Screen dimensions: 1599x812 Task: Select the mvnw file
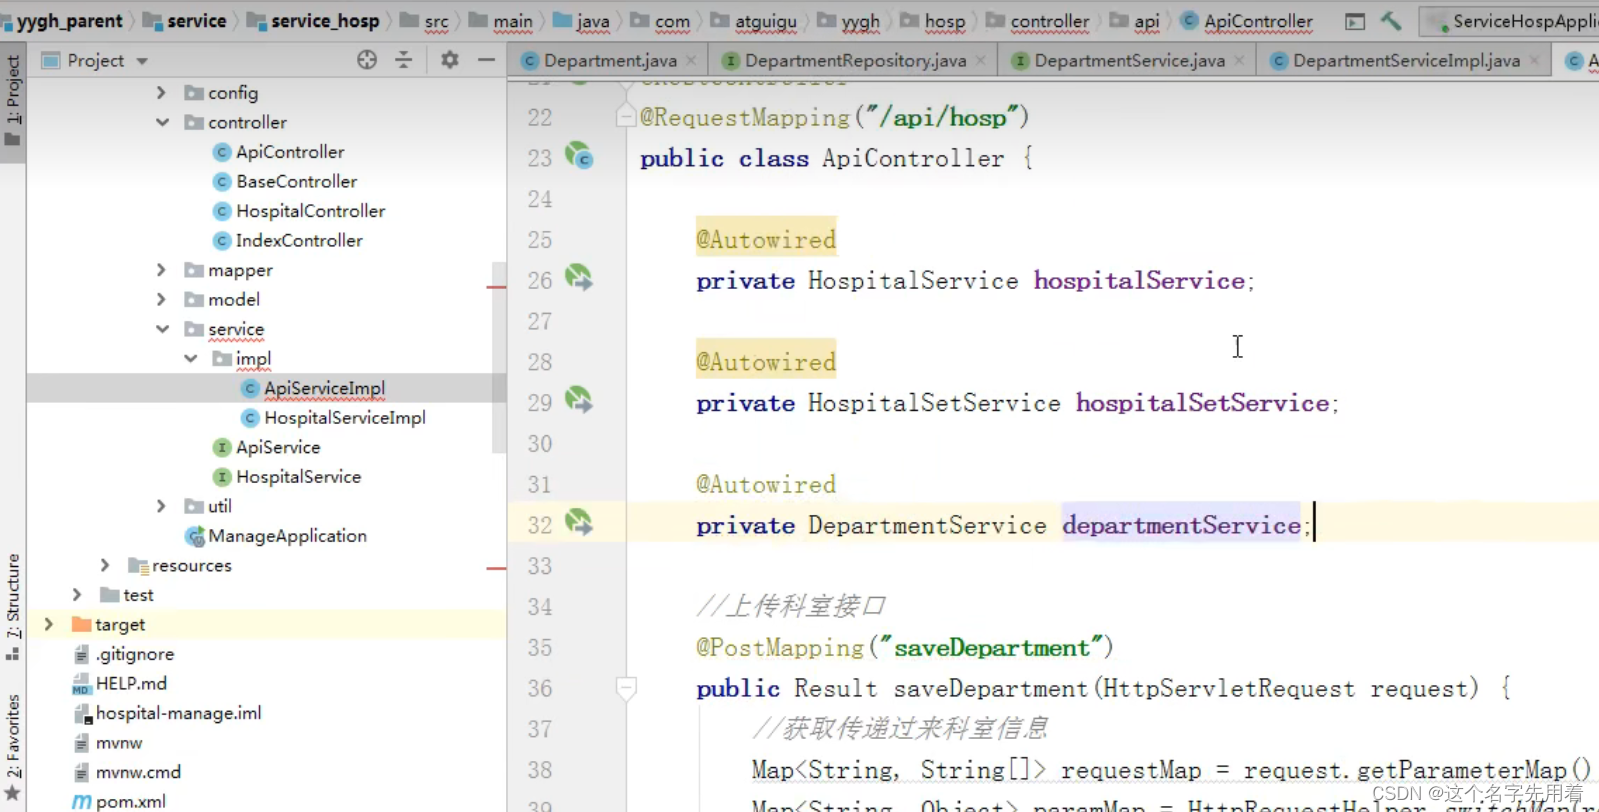108,743
